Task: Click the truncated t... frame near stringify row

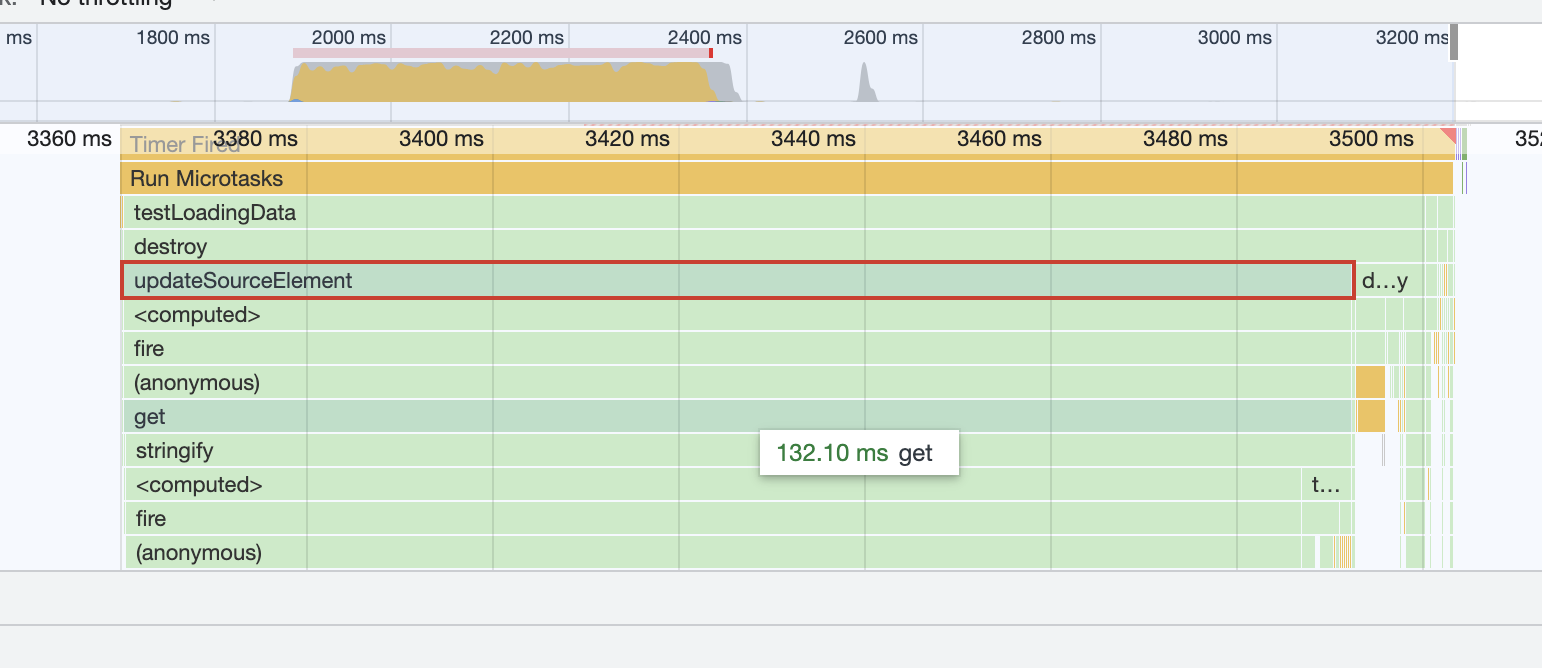Action: (x=1327, y=484)
